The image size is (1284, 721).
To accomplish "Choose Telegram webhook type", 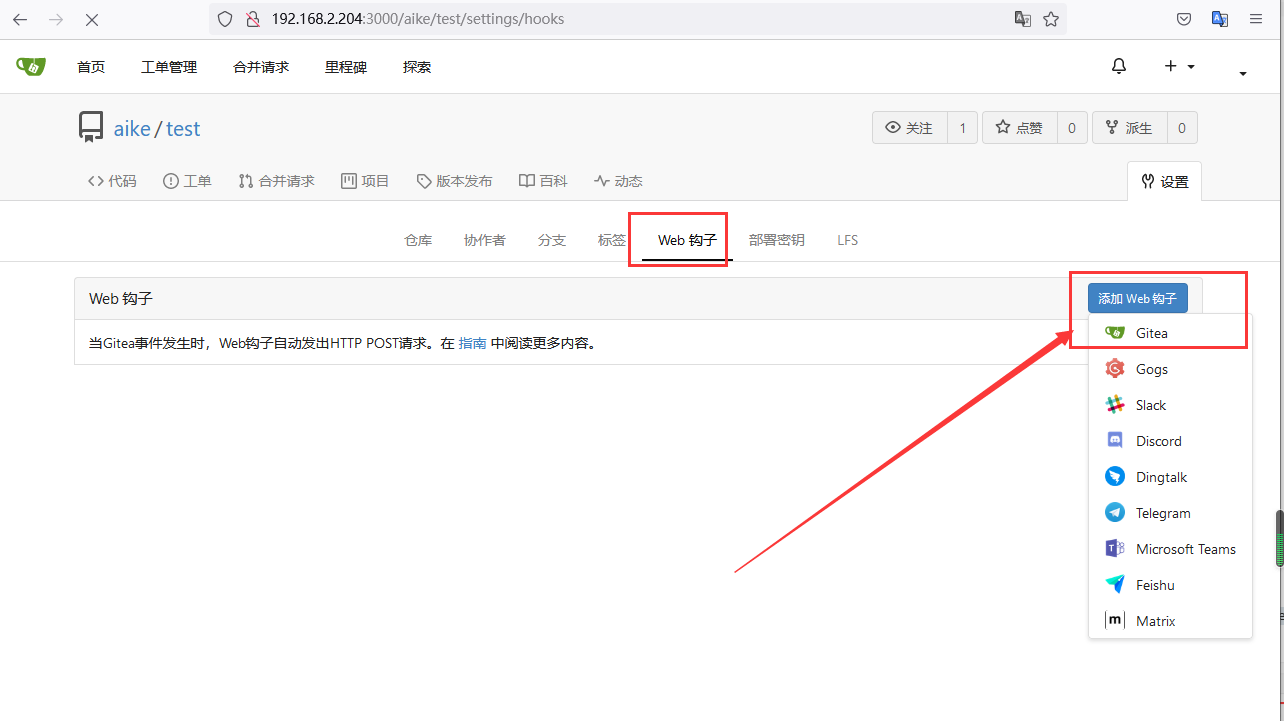I will click(x=1170, y=513).
